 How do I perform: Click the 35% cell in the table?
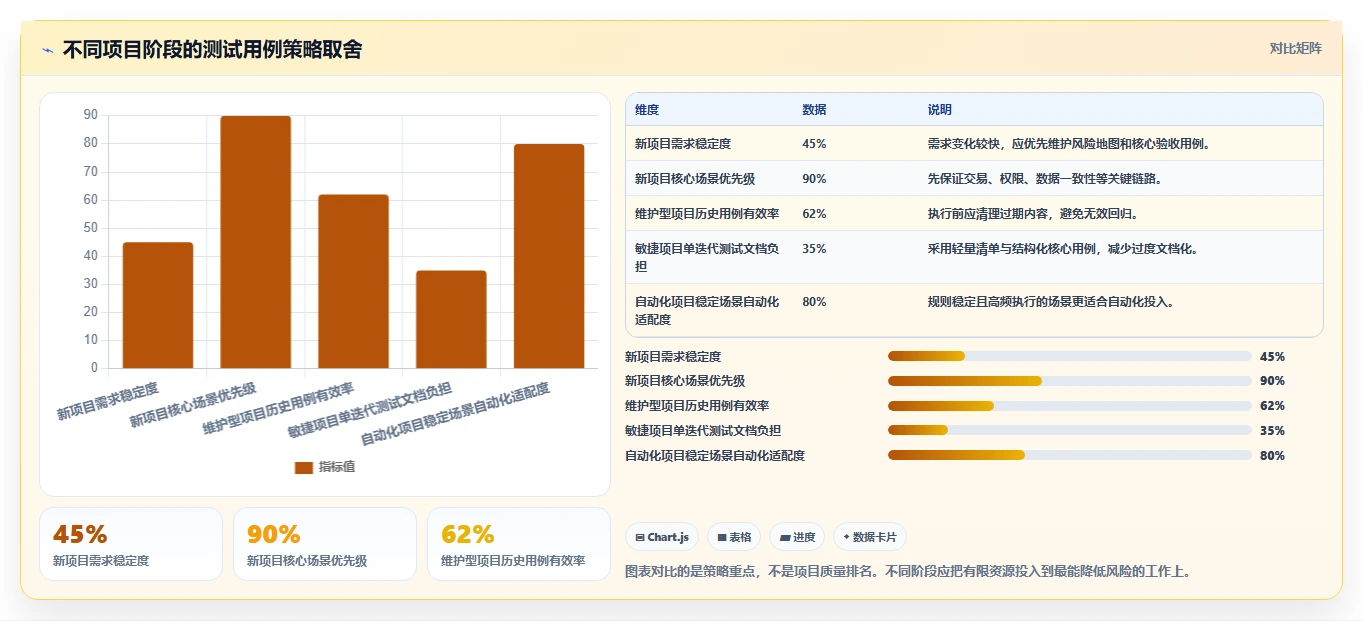(814, 249)
